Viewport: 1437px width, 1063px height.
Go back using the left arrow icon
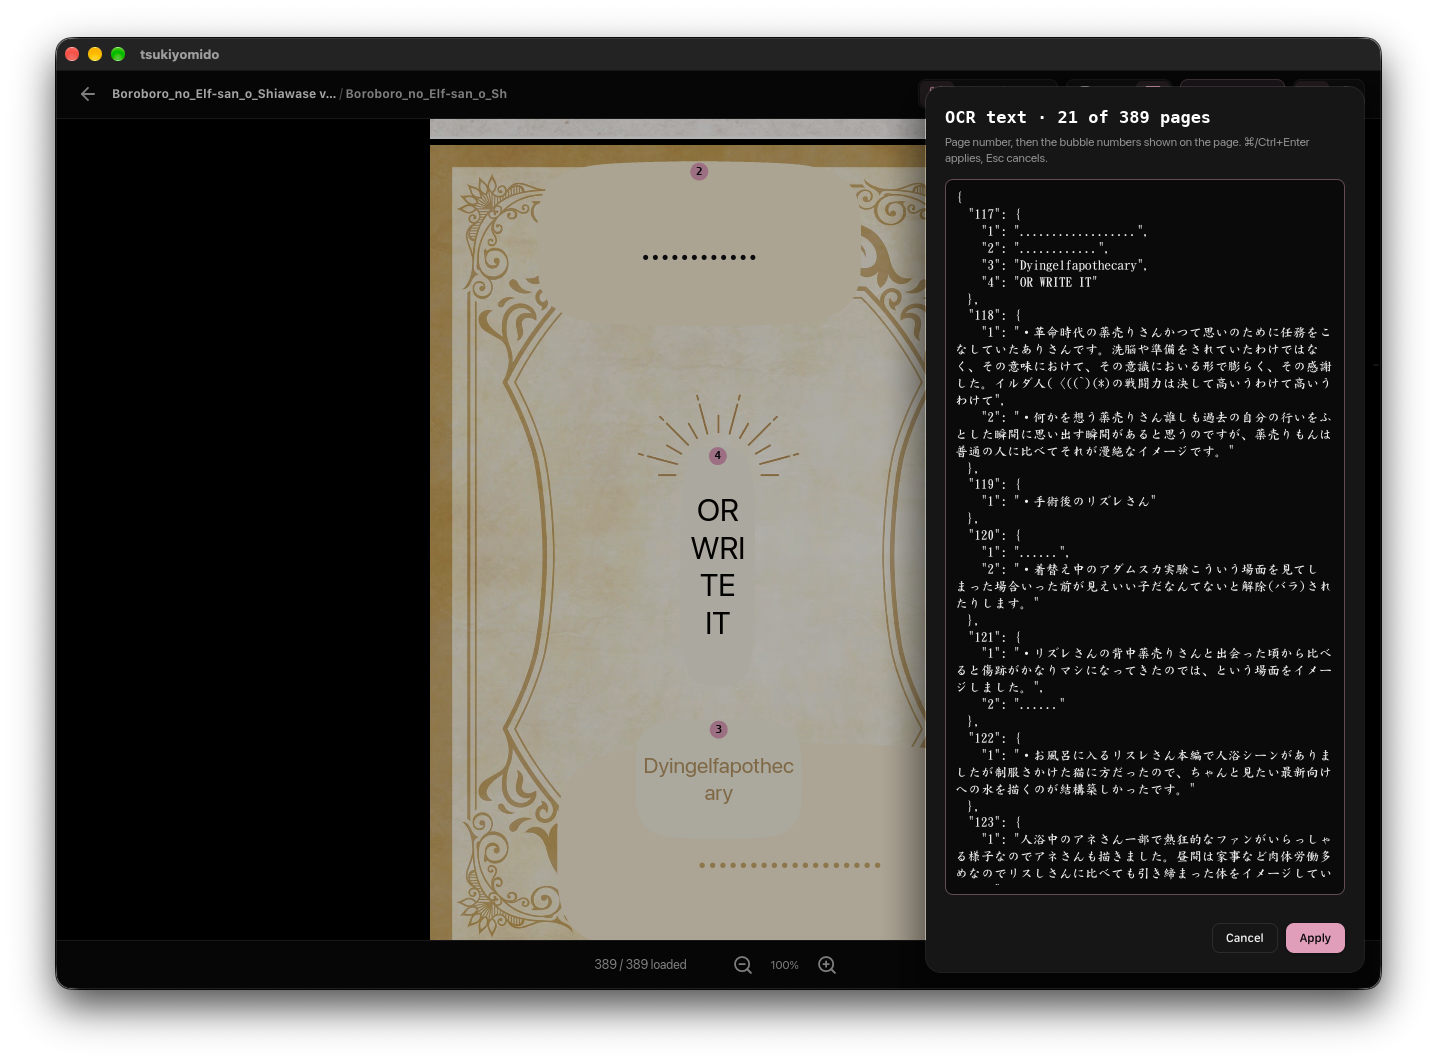pyautogui.click(x=88, y=94)
